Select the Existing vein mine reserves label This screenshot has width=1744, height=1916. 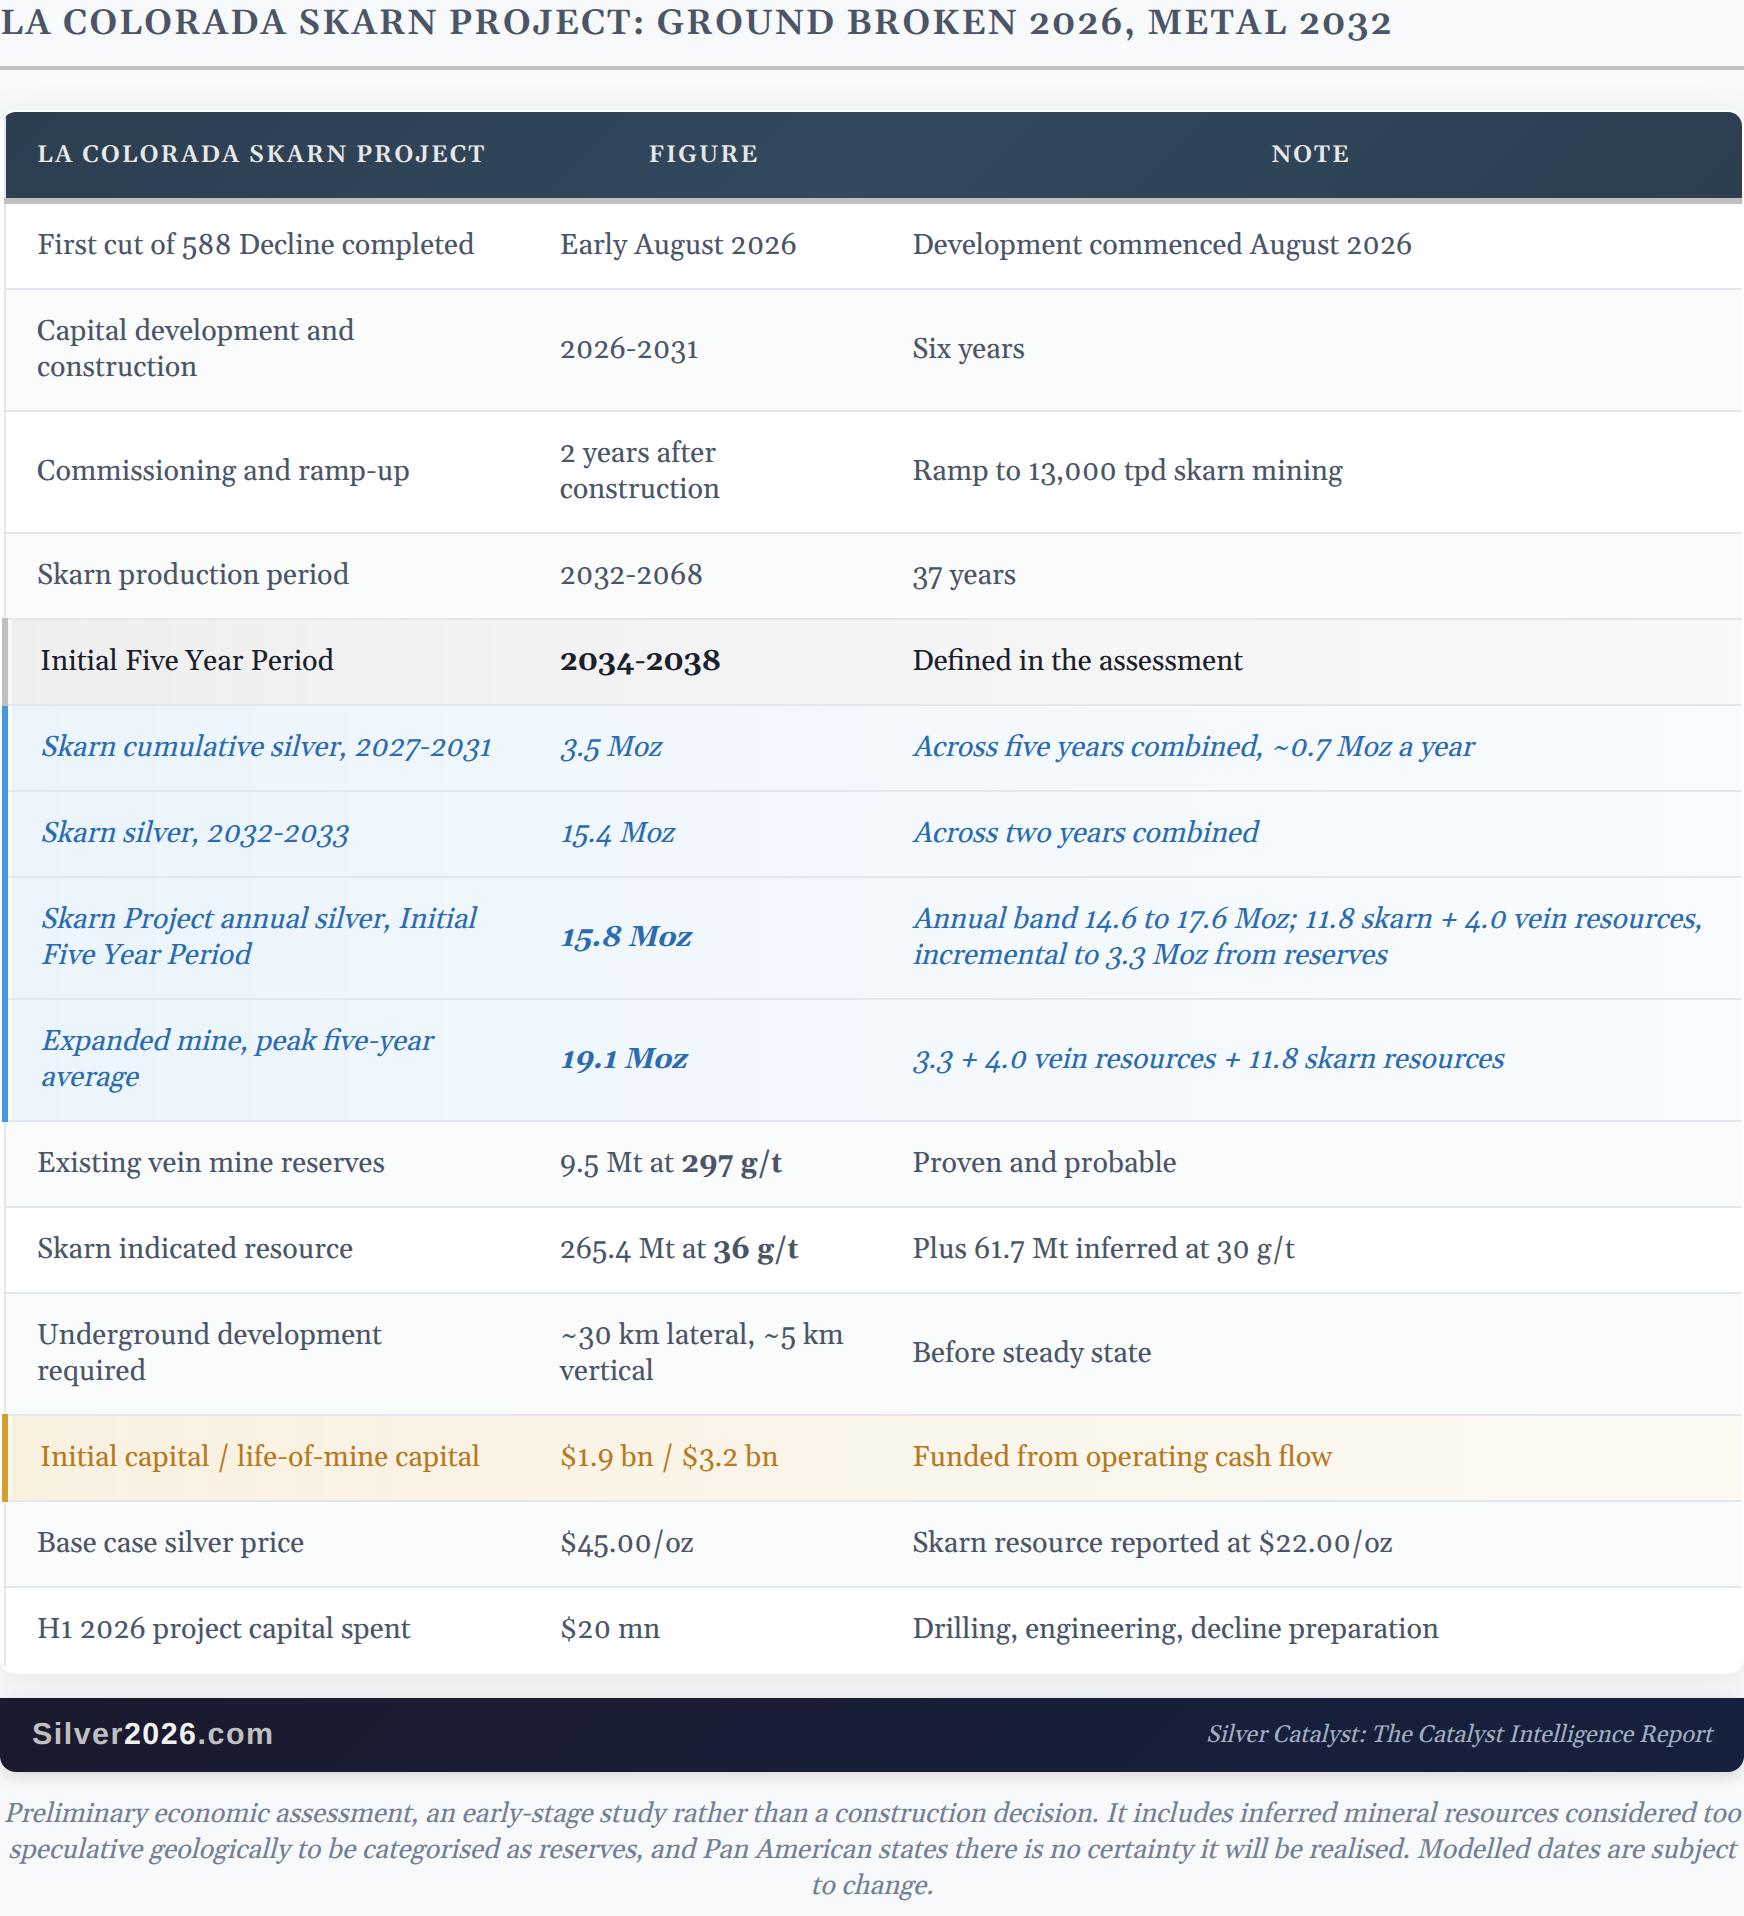(x=211, y=1163)
